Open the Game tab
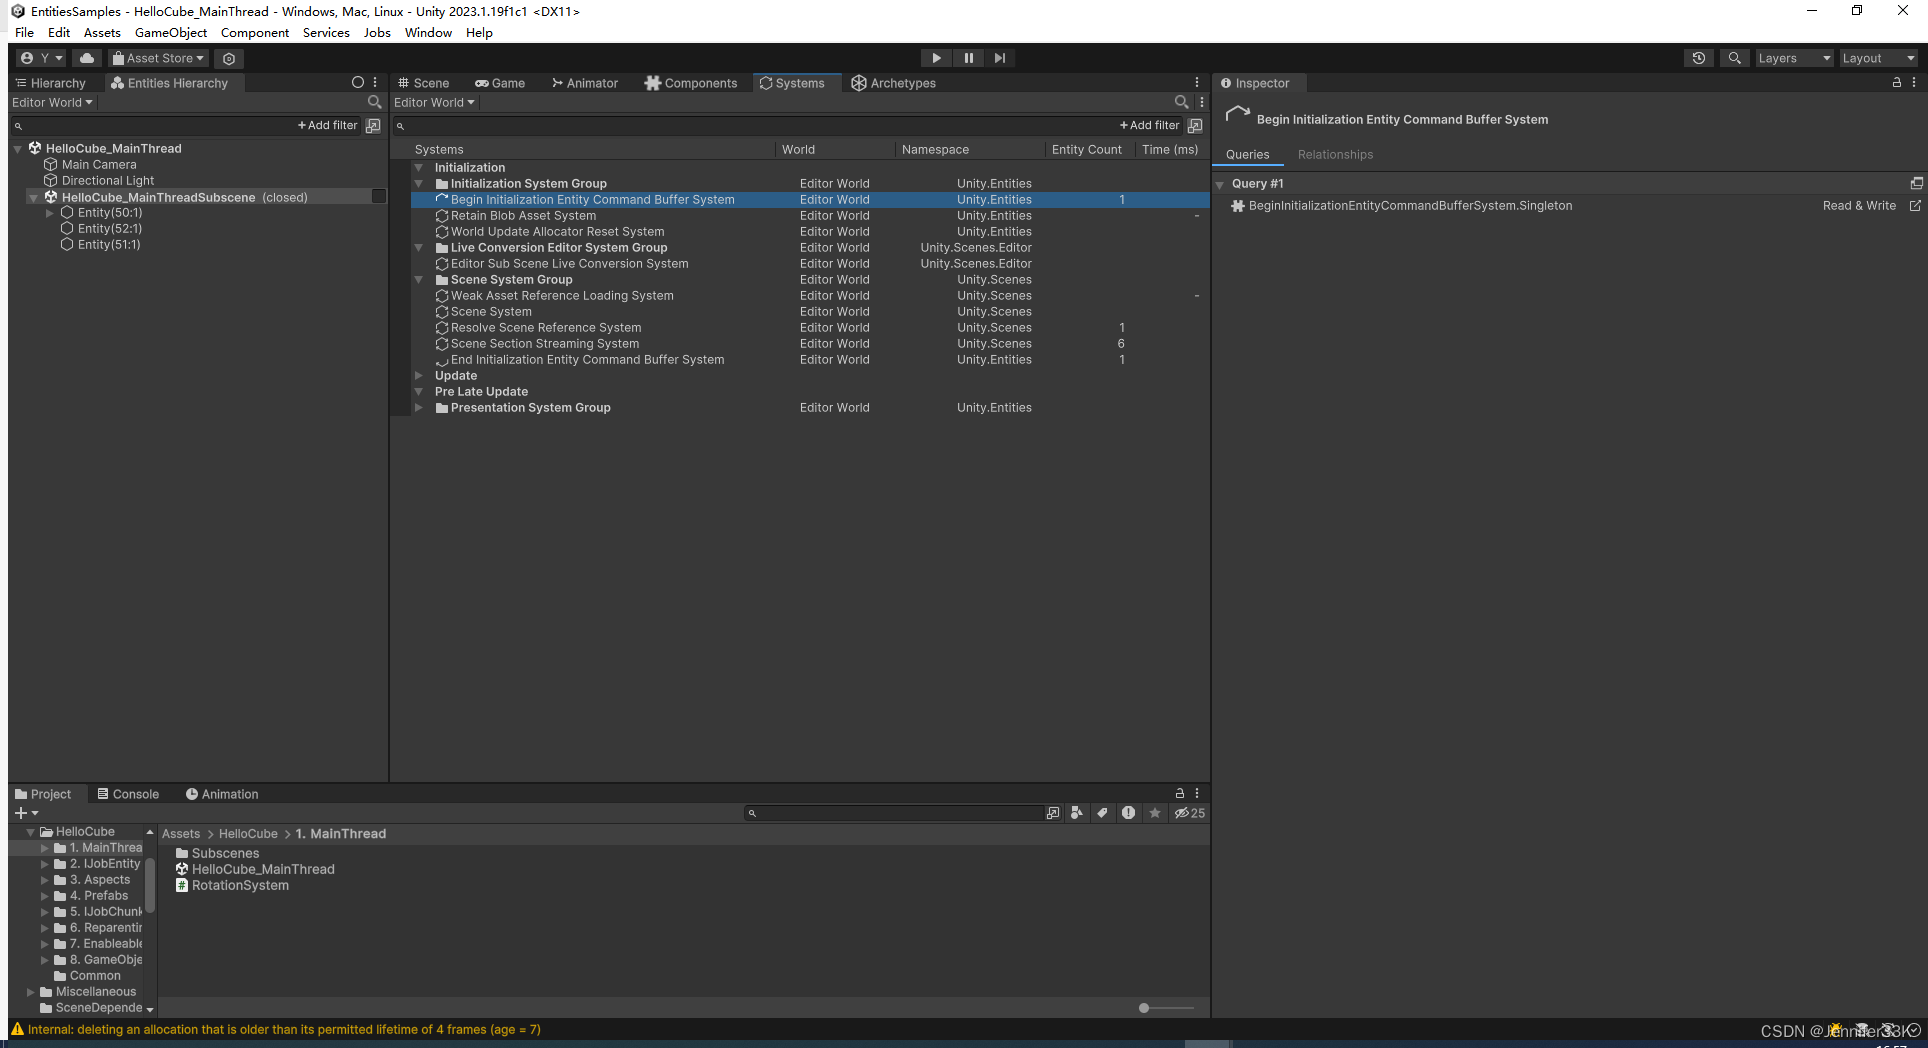This screenshot has width=1928, height=1048. [x=500, y=83]
